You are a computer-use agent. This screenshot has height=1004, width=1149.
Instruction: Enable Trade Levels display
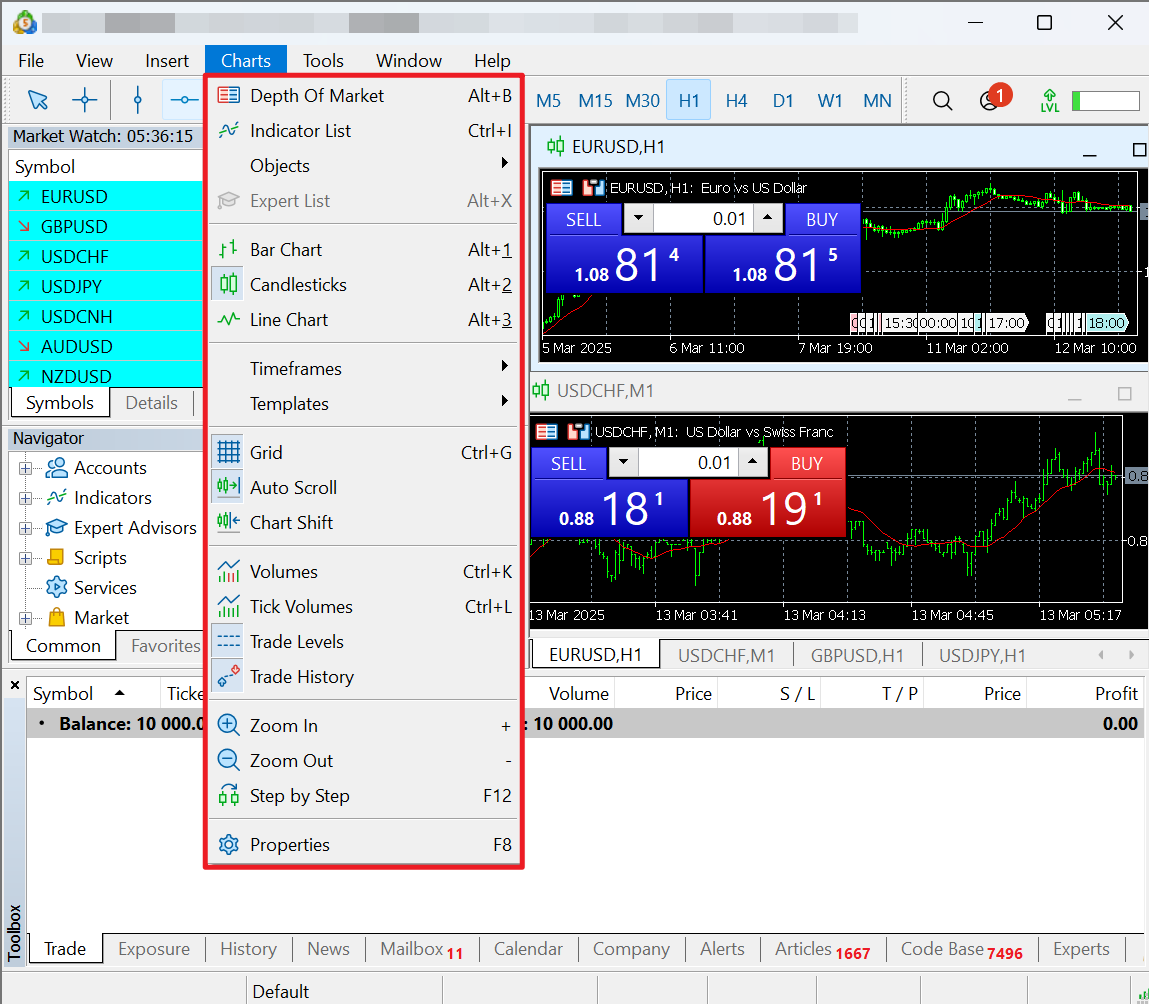pyautogui.click(x=296, y=642)
